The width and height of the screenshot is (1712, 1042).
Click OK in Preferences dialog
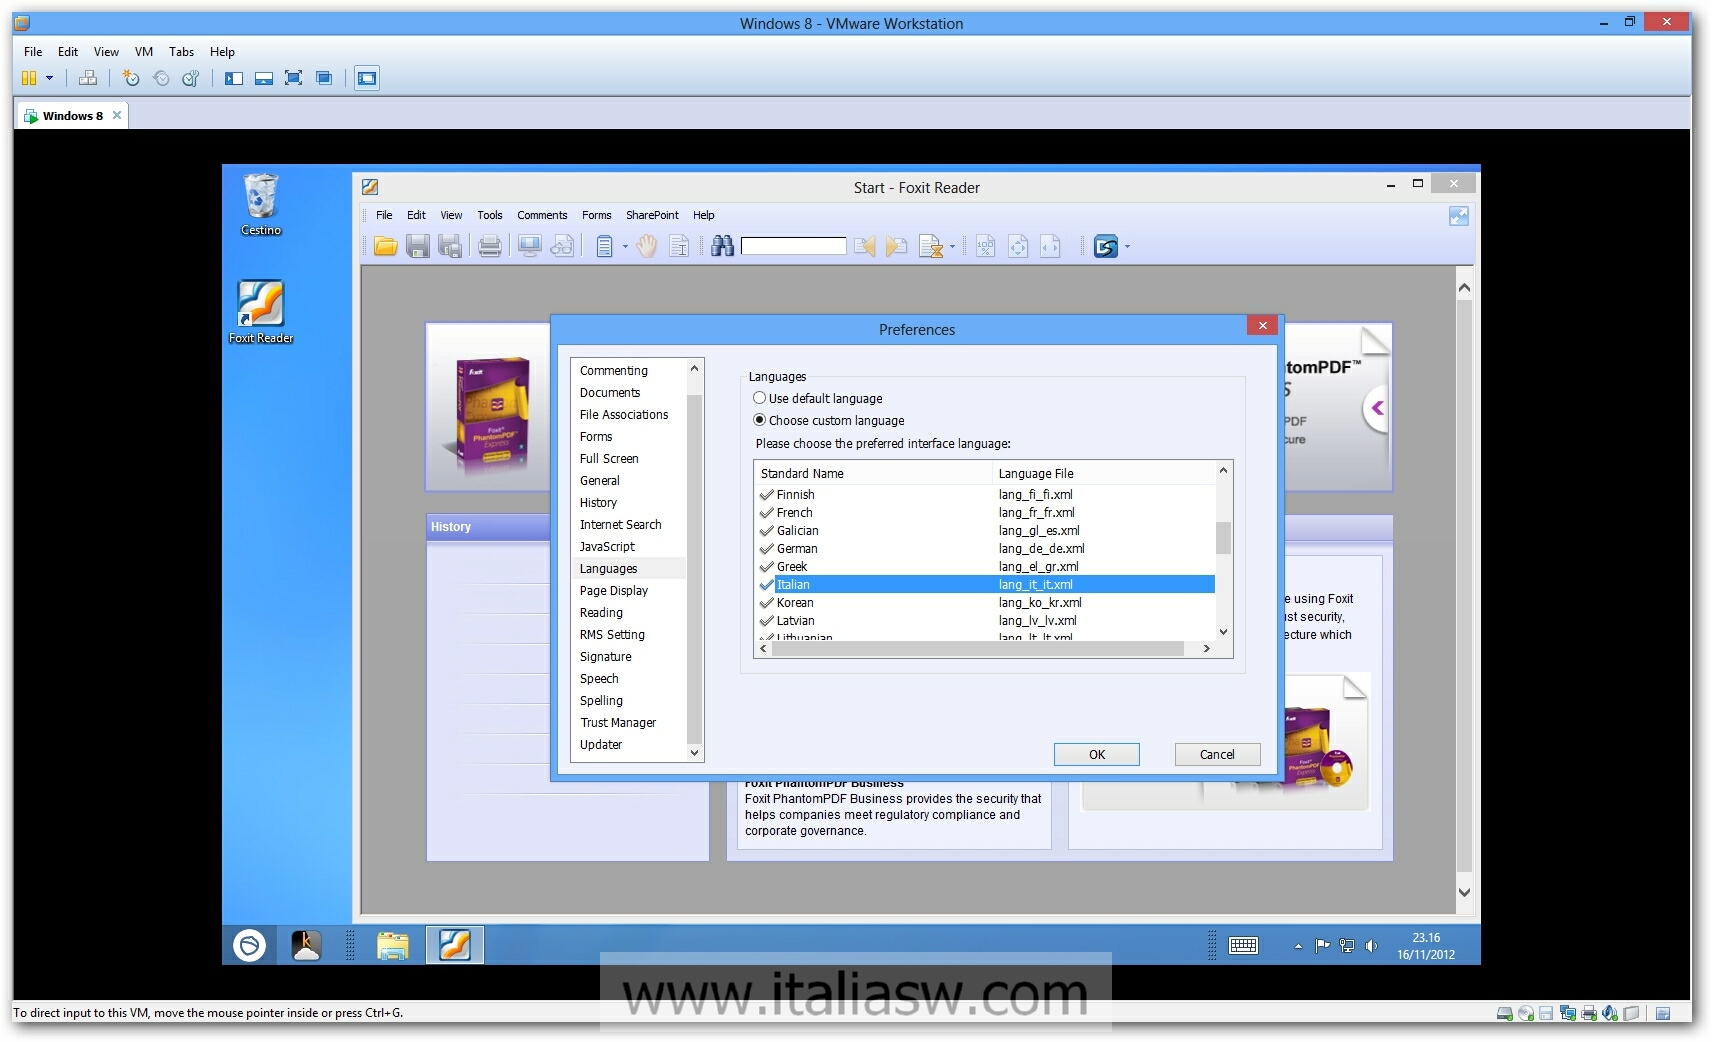(1097, 755)
